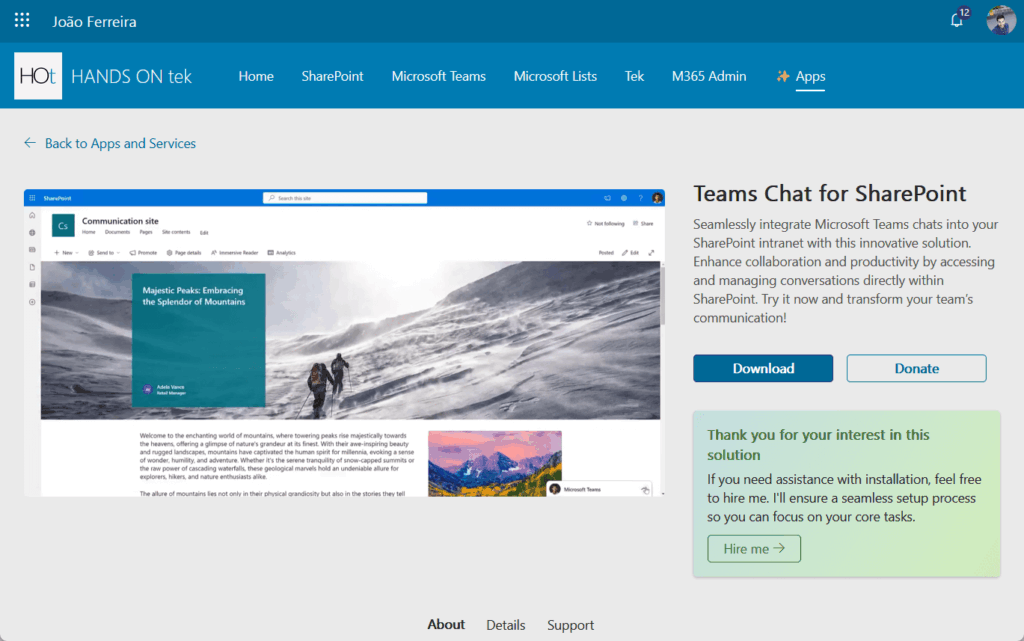Screen dimensions: 1024x641
Task: Switch to the Details tab
Action: (505, 625)
